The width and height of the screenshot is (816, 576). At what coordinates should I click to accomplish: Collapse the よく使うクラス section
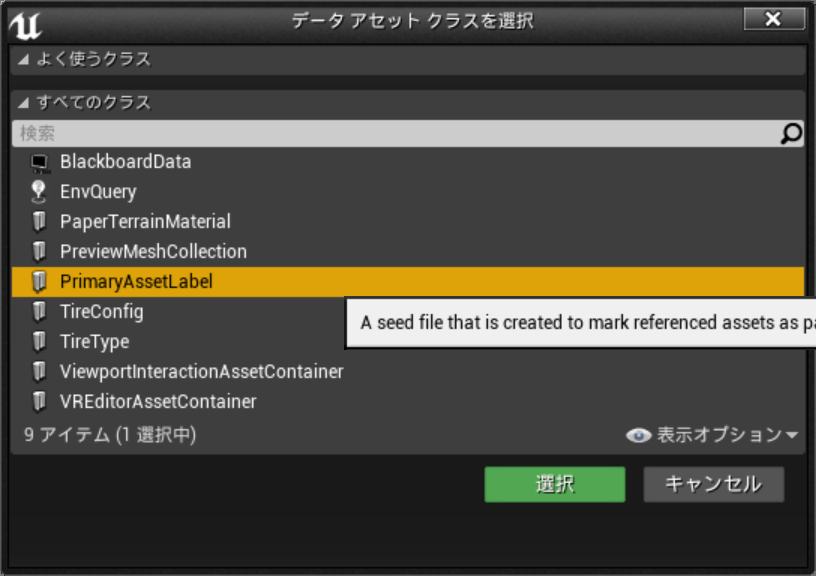click(x=23, y=59)
